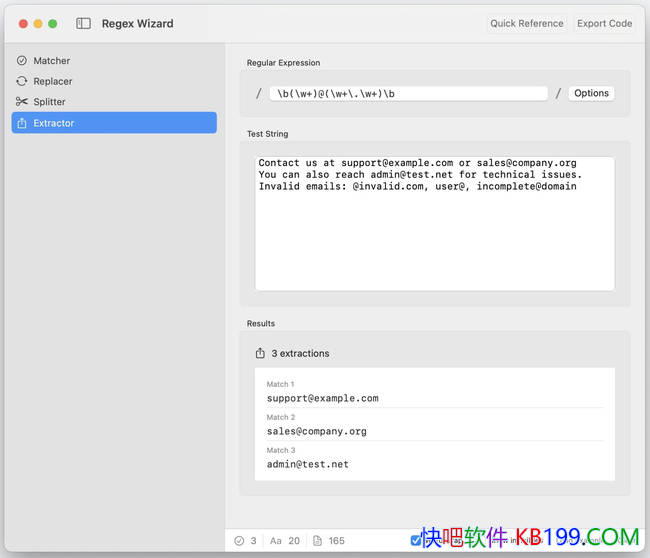This screenshot has width=650, height=558.
Task: Click the export icon beside '3 extractions'
Action: [260, 353]
